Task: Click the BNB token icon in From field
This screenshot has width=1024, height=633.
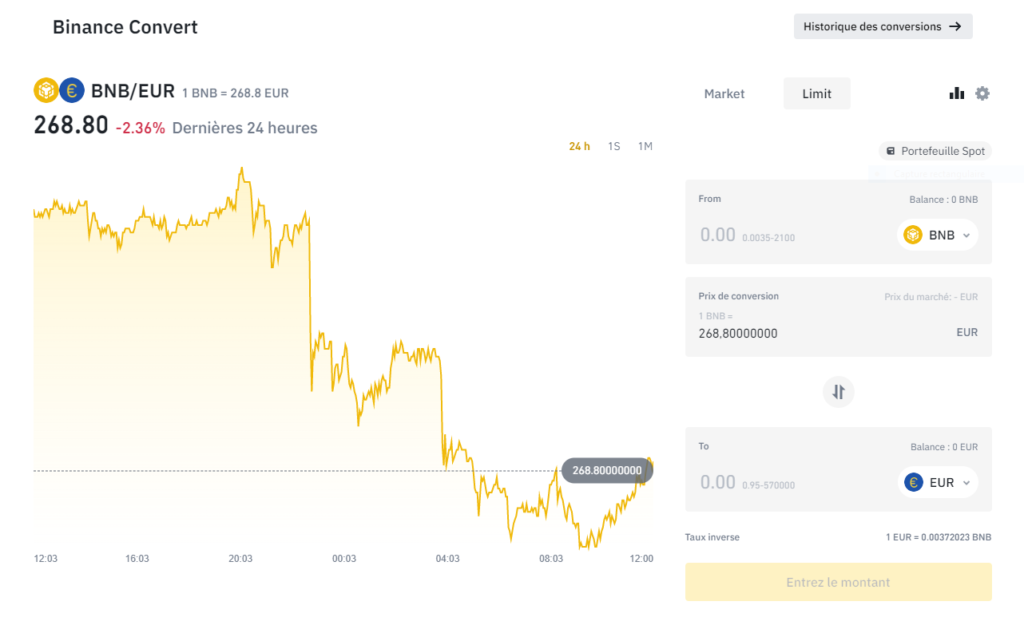Action: pyautogui.click(x=915, y=234)
